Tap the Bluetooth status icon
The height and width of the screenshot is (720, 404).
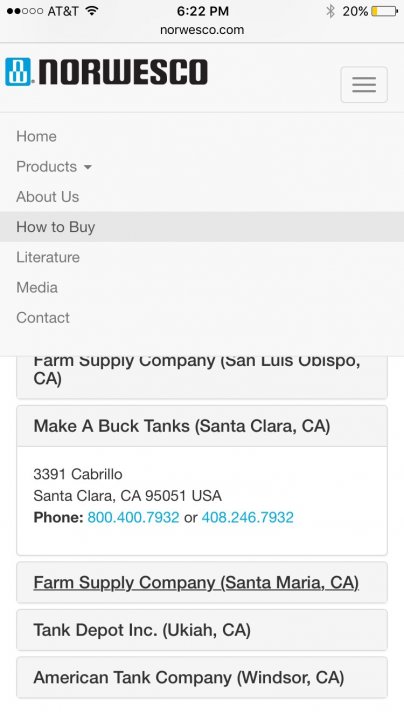click(x=330, y=11)
